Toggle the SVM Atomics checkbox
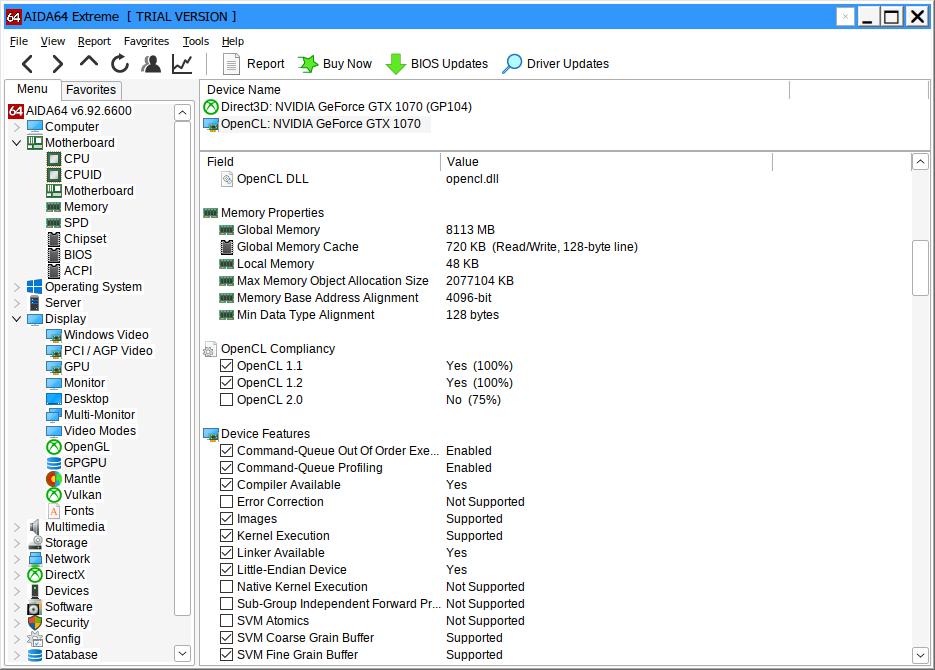The image size is (935, 670). point(227,621)
